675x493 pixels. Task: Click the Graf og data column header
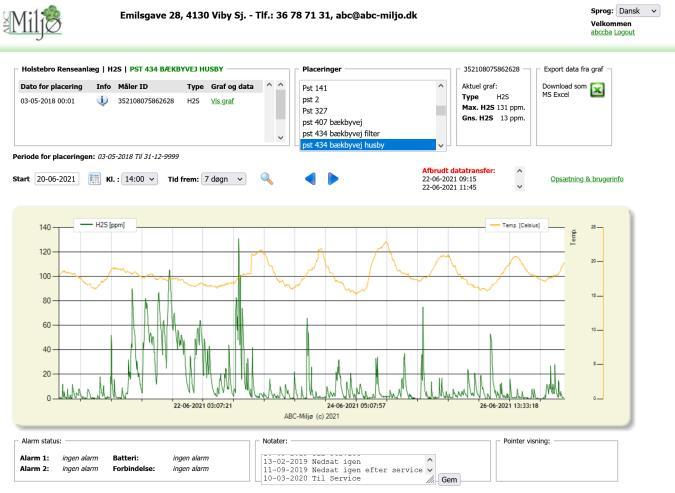(x=232, y=87)
